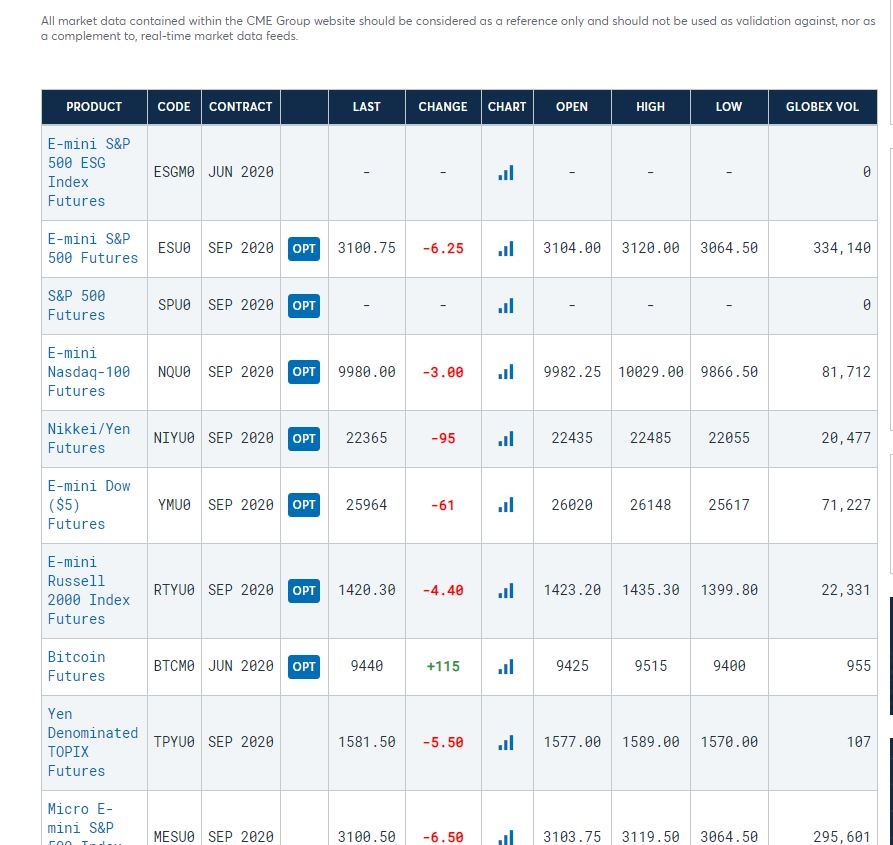Select change value -6.25

[x=443, y=249]
